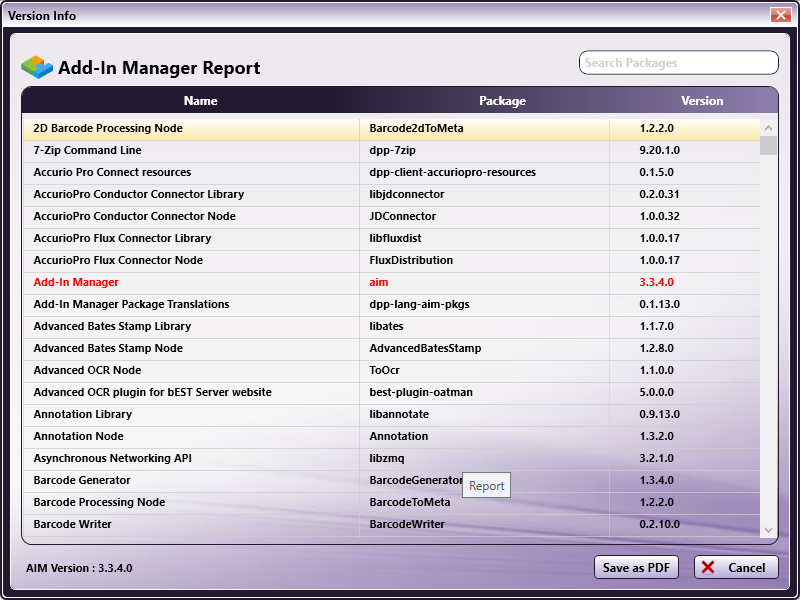Click version 5.0.0.0 cell
Screen dimensions: 800x600
pos(685,392)
